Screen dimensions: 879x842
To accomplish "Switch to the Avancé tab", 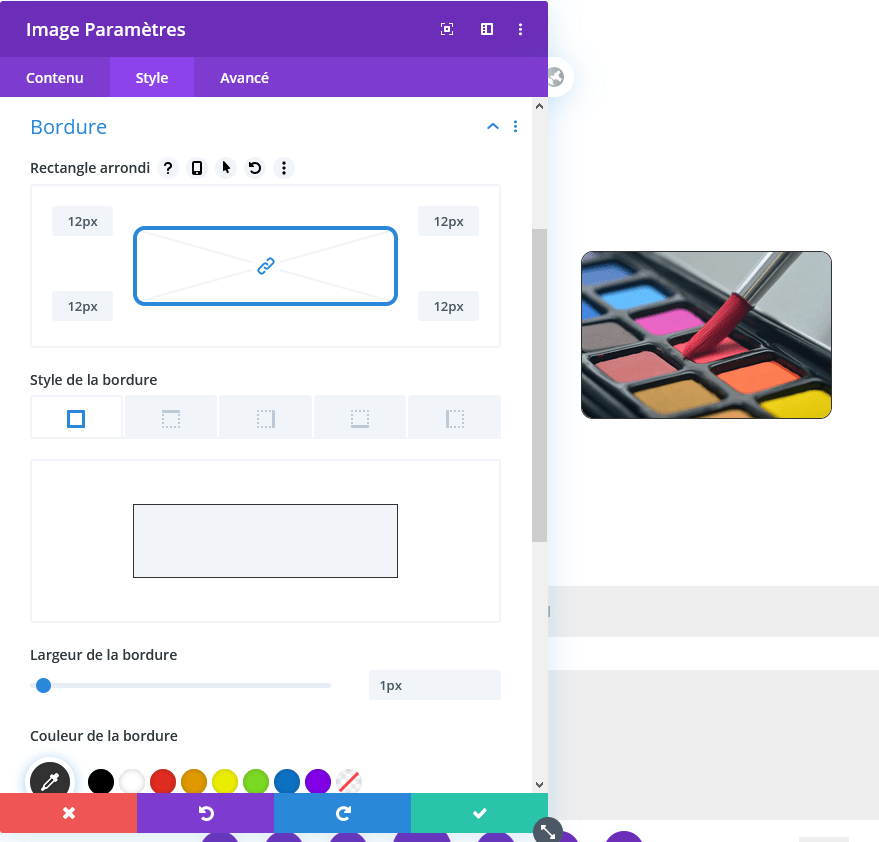I will click(x=244, y=77).
